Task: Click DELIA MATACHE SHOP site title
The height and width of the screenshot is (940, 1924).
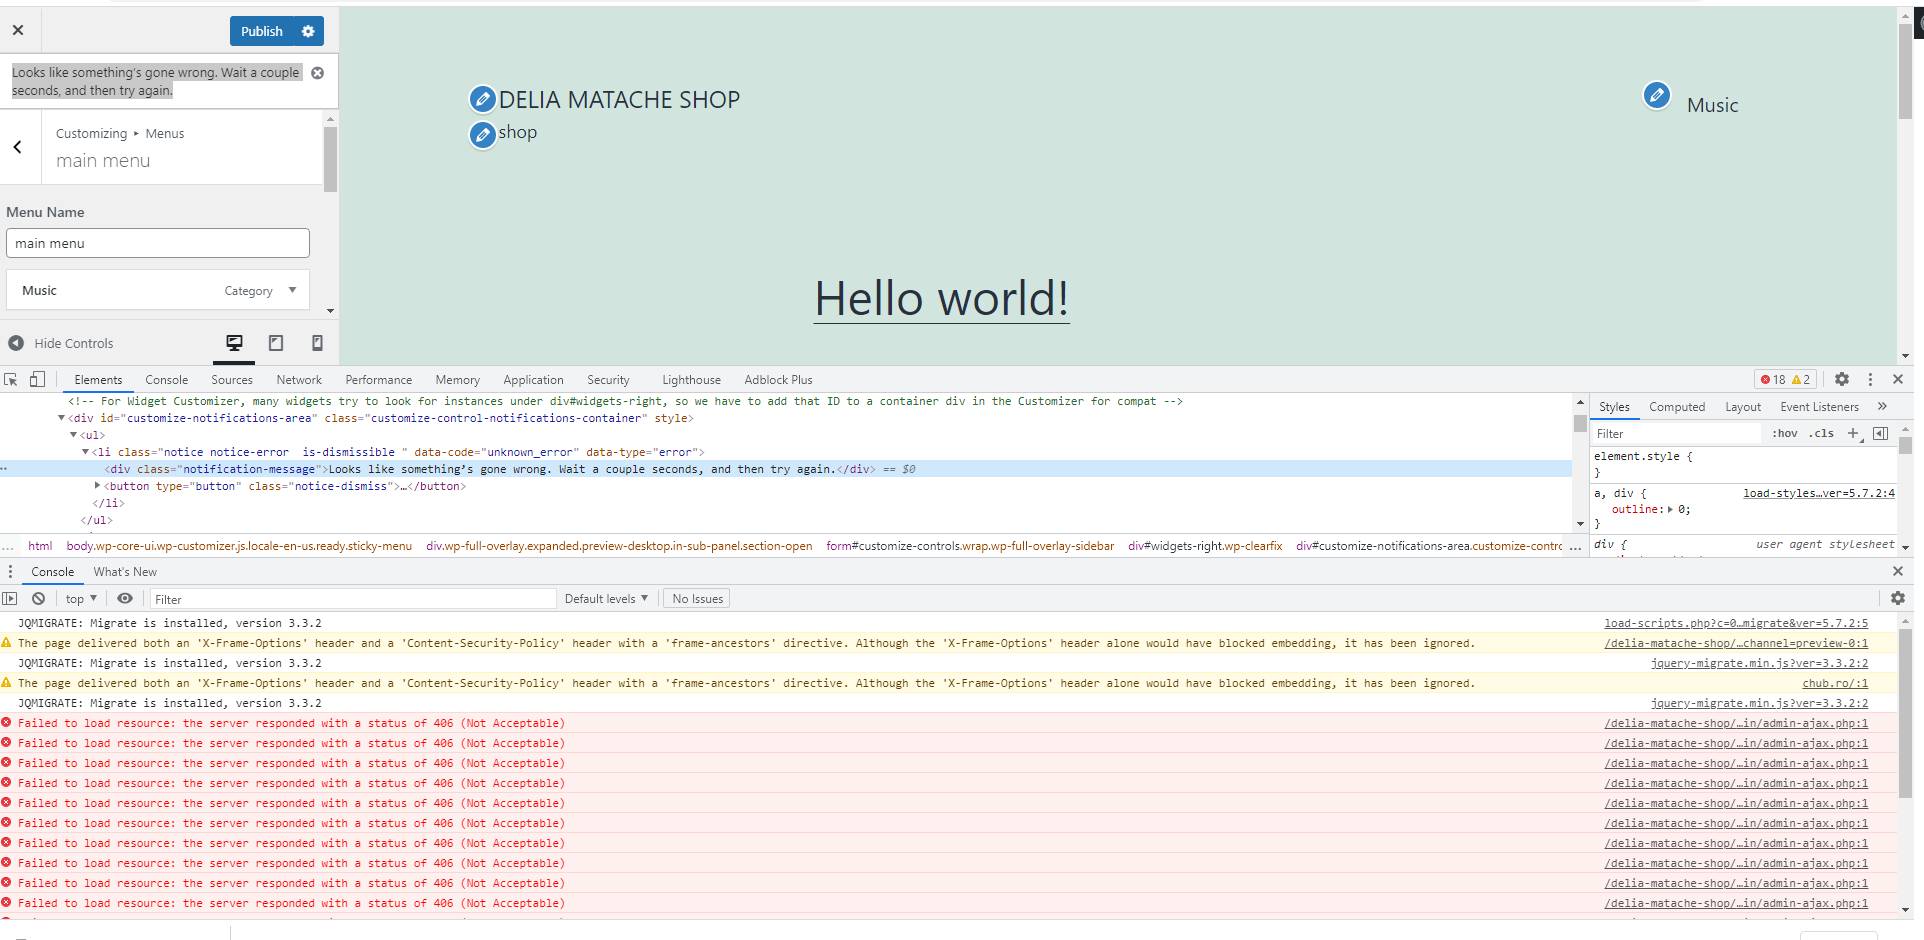Action: click(619, 100)
